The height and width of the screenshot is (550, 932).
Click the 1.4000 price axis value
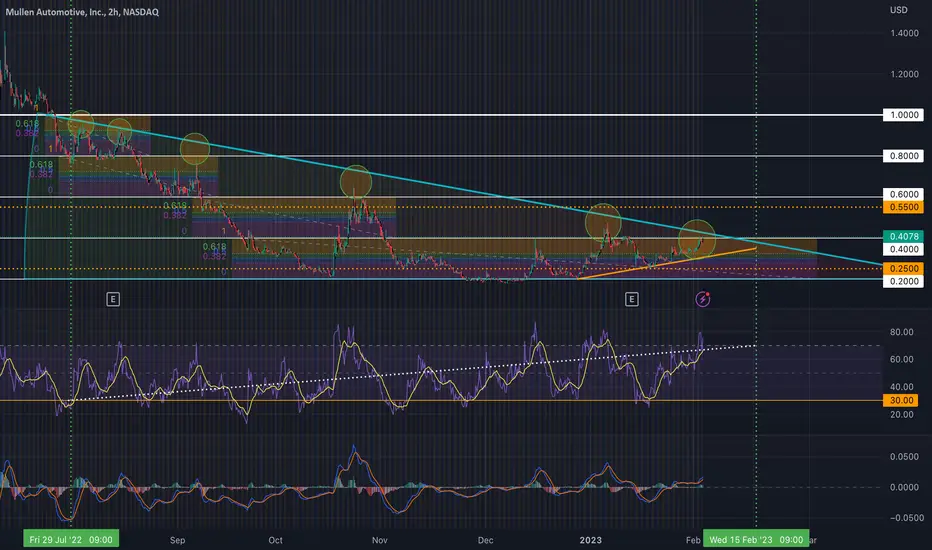click(x=904, y=33)
